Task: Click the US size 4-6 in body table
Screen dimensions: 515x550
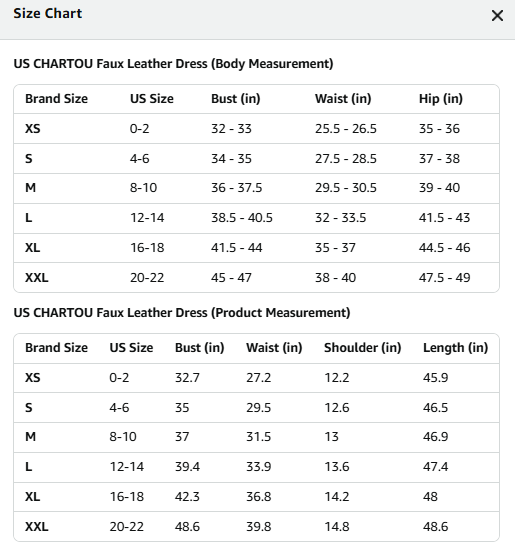Action: [x=139, y=159]
